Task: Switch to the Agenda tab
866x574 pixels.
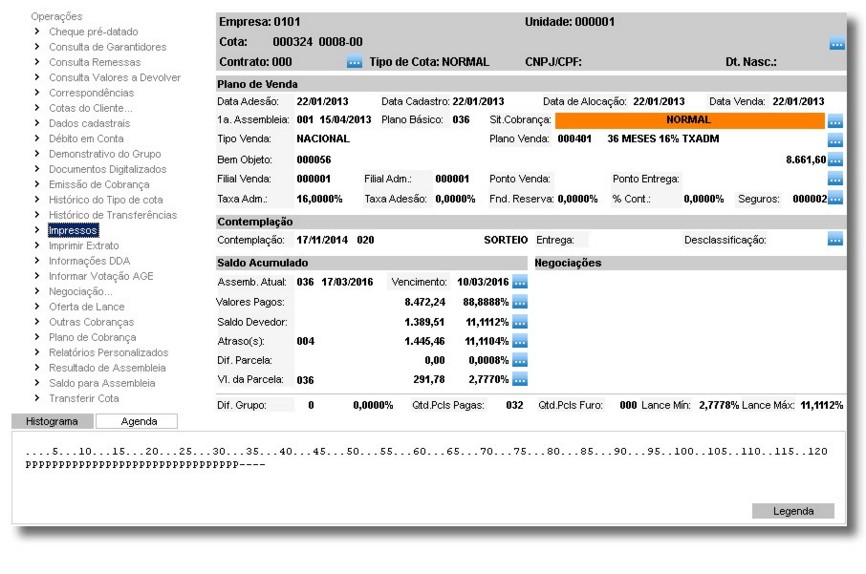Action: (x=137, y=421)
